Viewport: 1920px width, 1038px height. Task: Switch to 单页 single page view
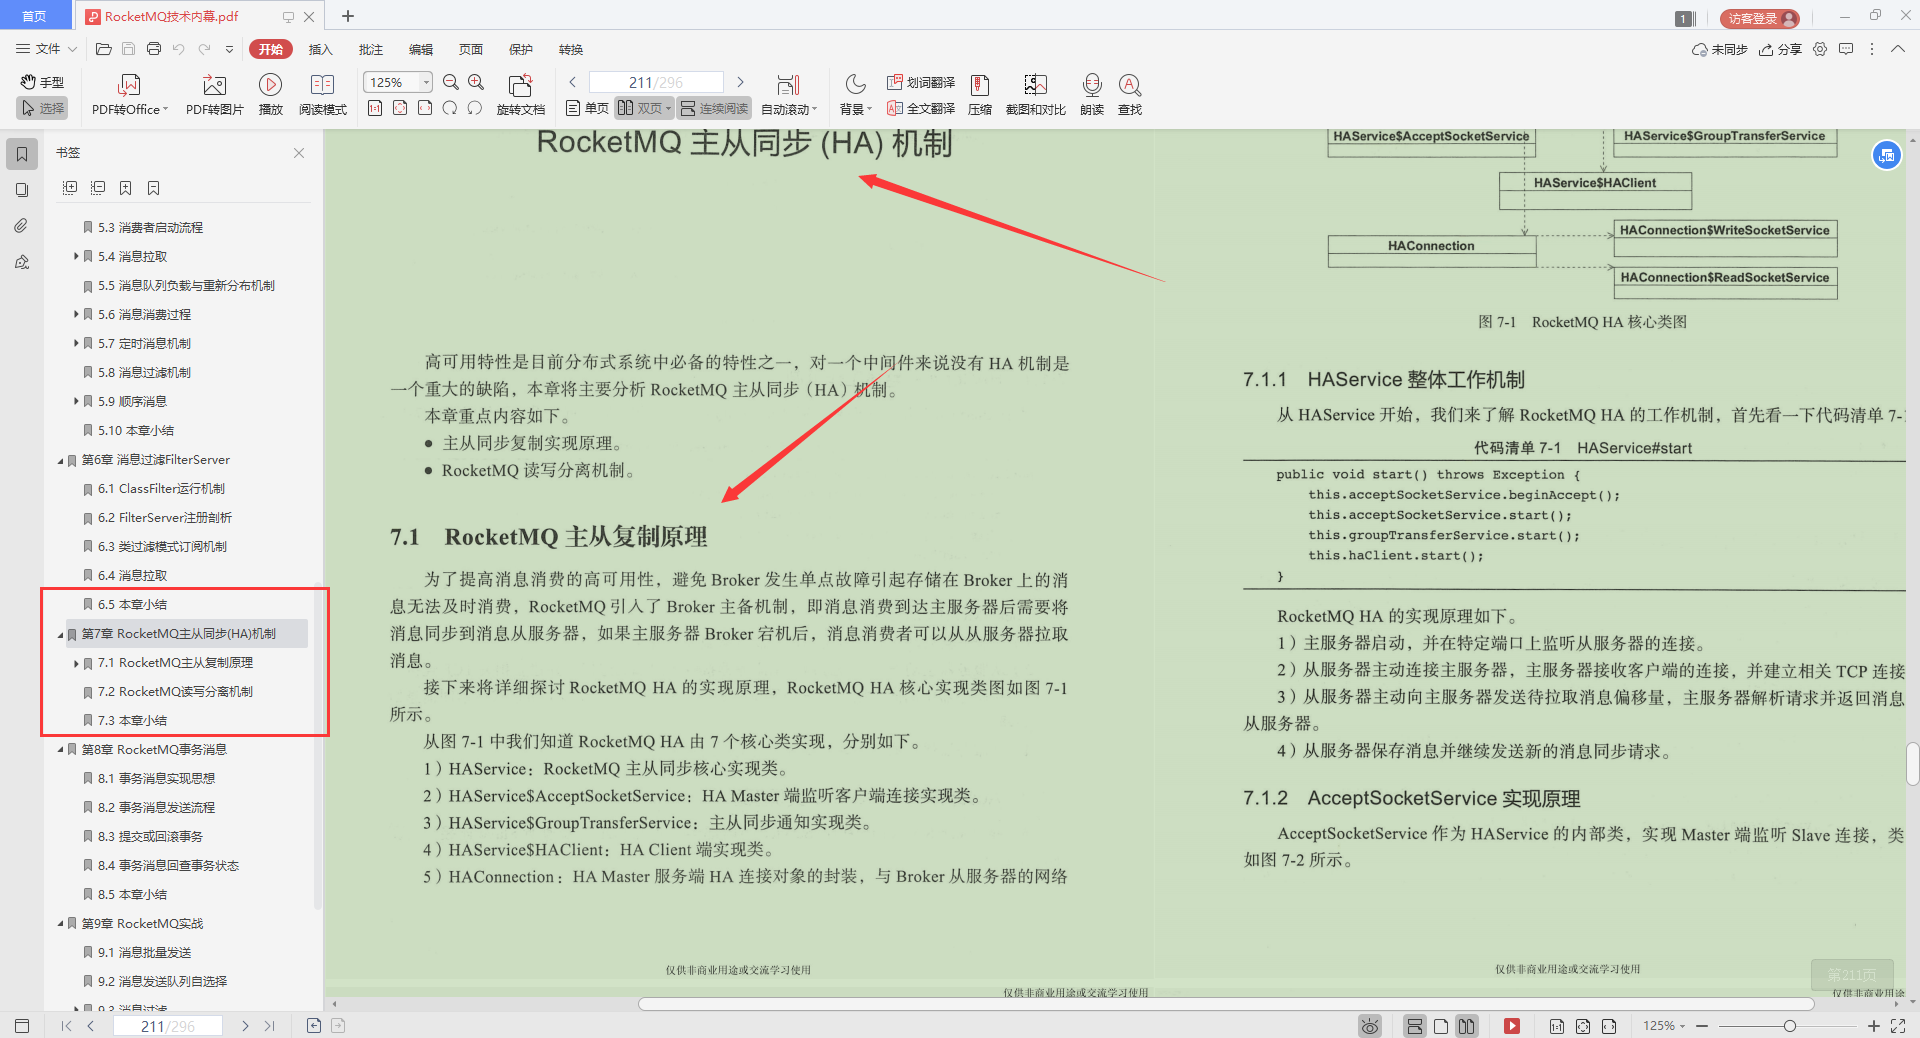point(587,108)
